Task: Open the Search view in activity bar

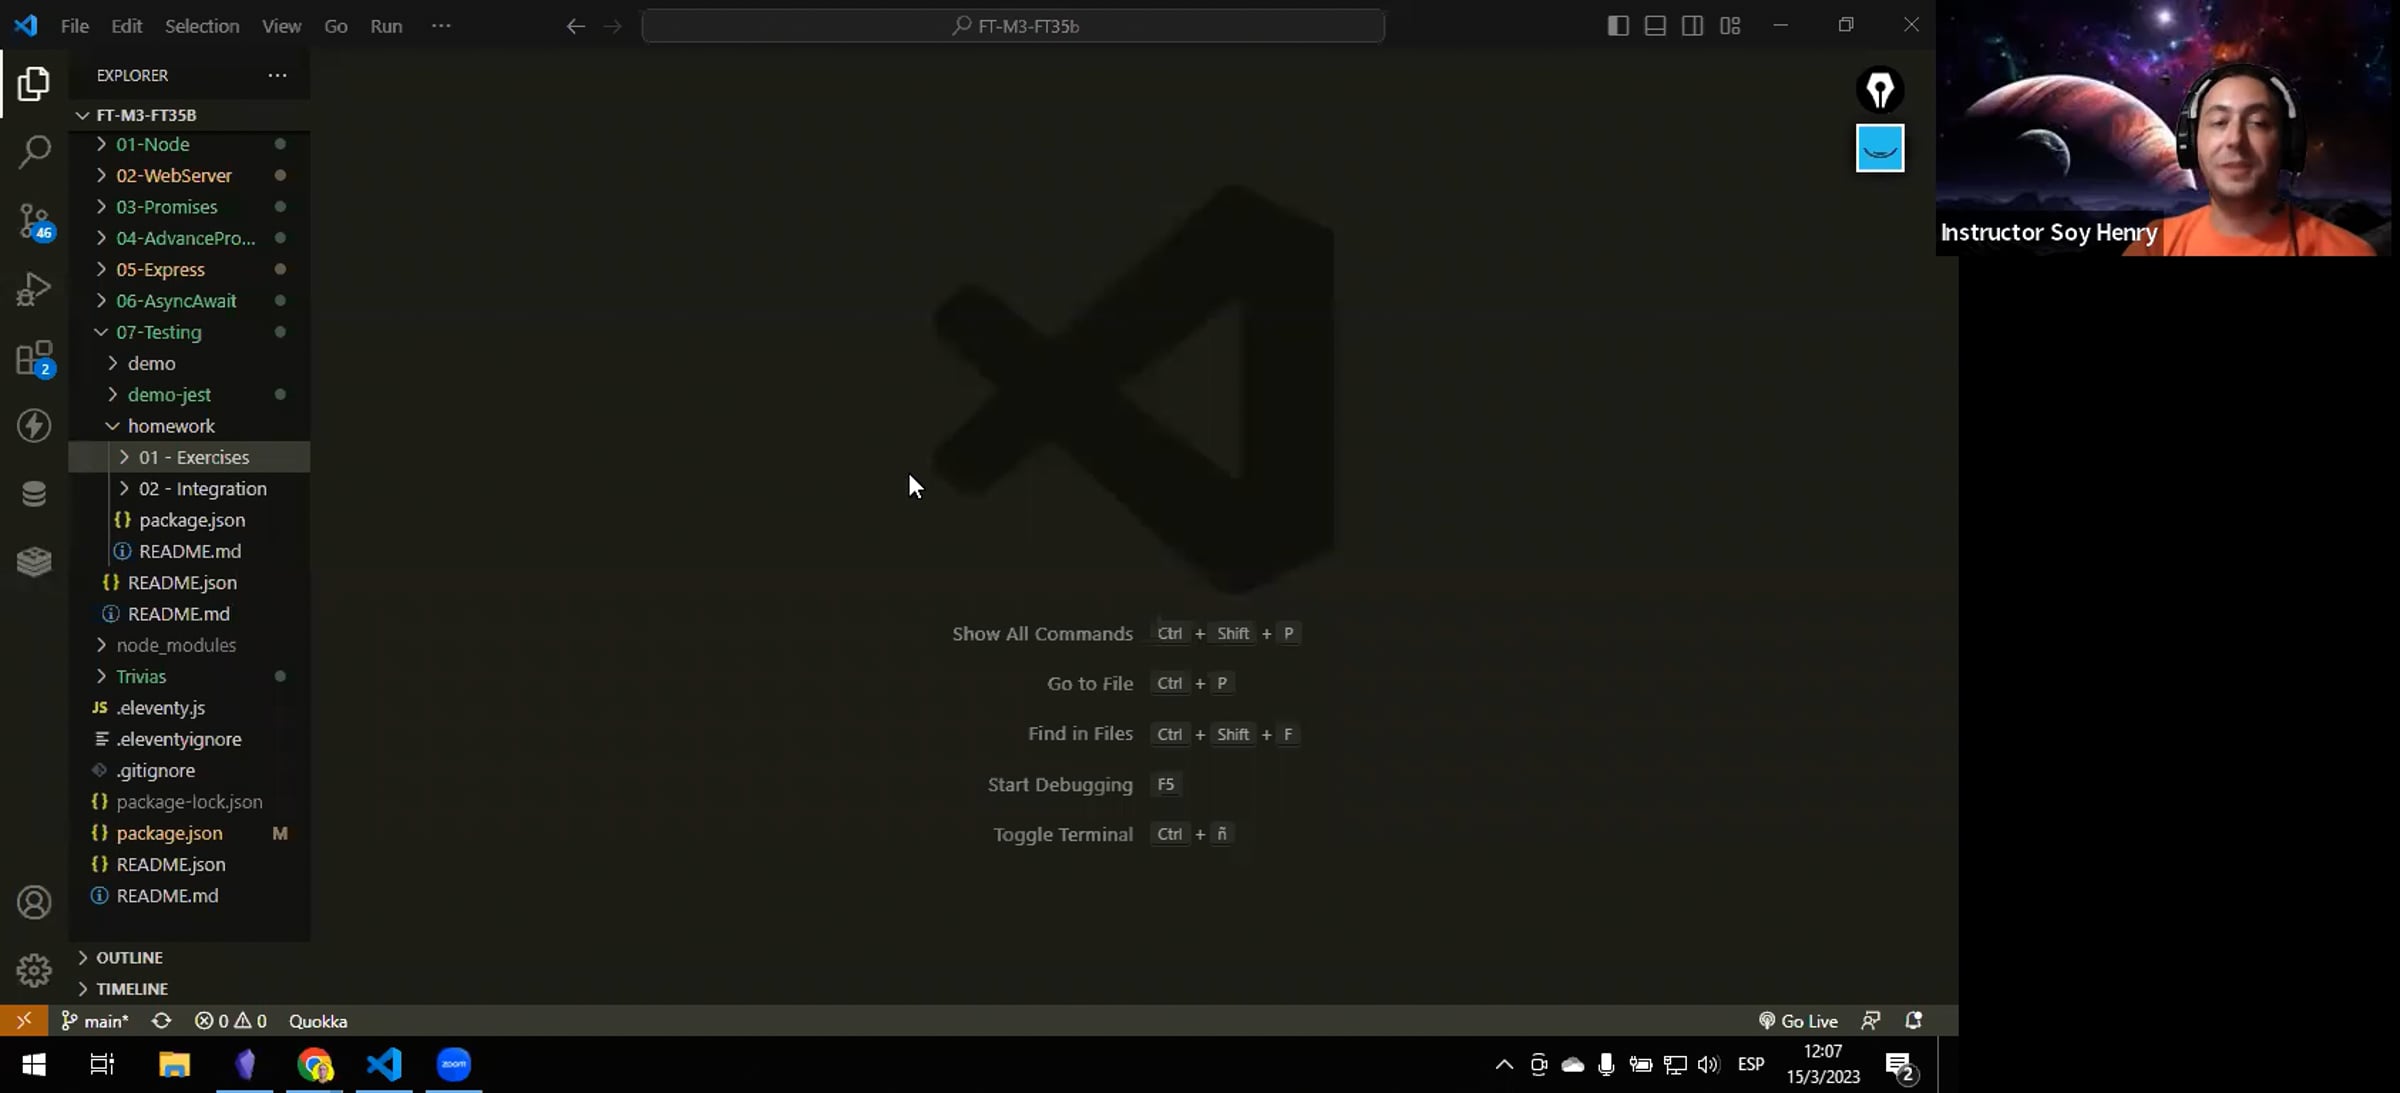Action: tap(34, 152)
